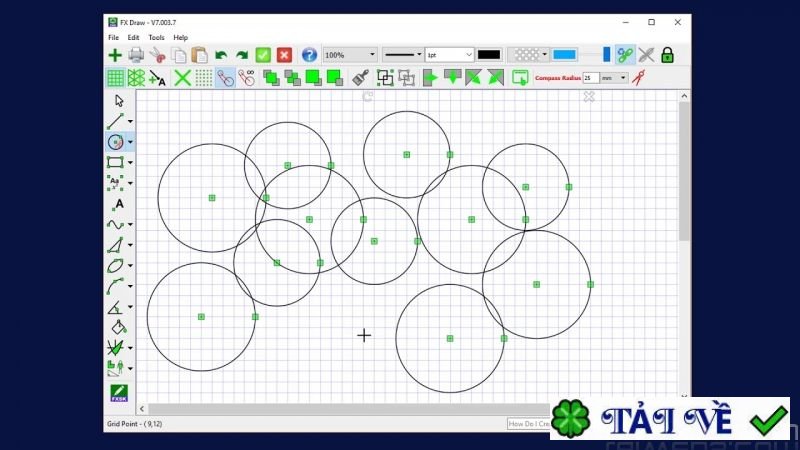Select the wavy curve tool
This screenshot has width=800, height=450.
coord(115,224)
